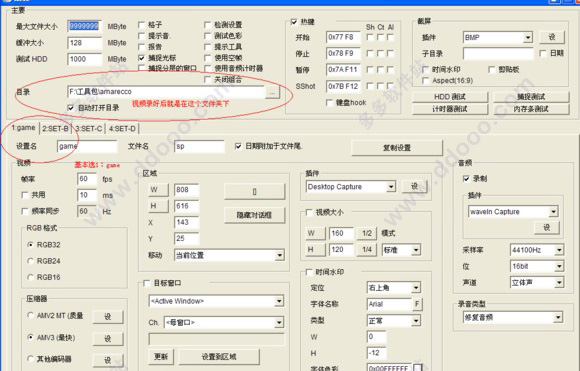Toggle the 提示音 checkbox
580x371 pixels.
(x=141, y=36)
